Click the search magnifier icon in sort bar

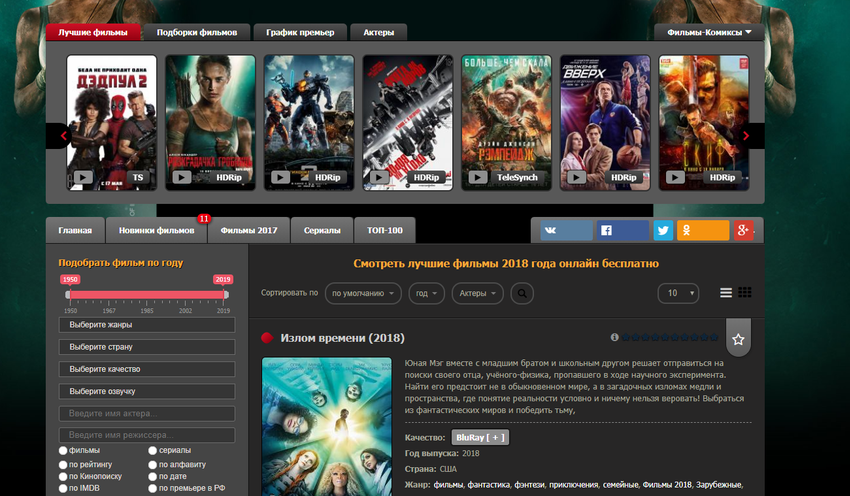coord(522,293)
